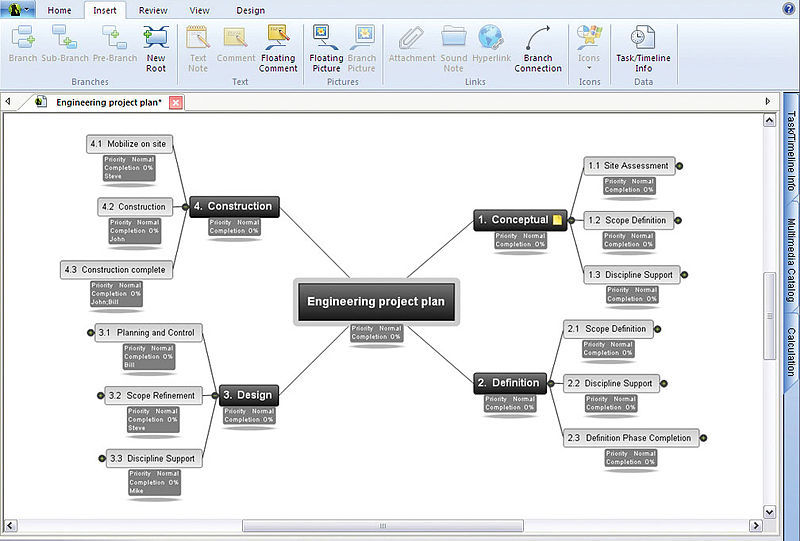This screenshot has height=541, width=800.
Task: Open the Icons dropdown in ribbon
Action: pos(589,48)
